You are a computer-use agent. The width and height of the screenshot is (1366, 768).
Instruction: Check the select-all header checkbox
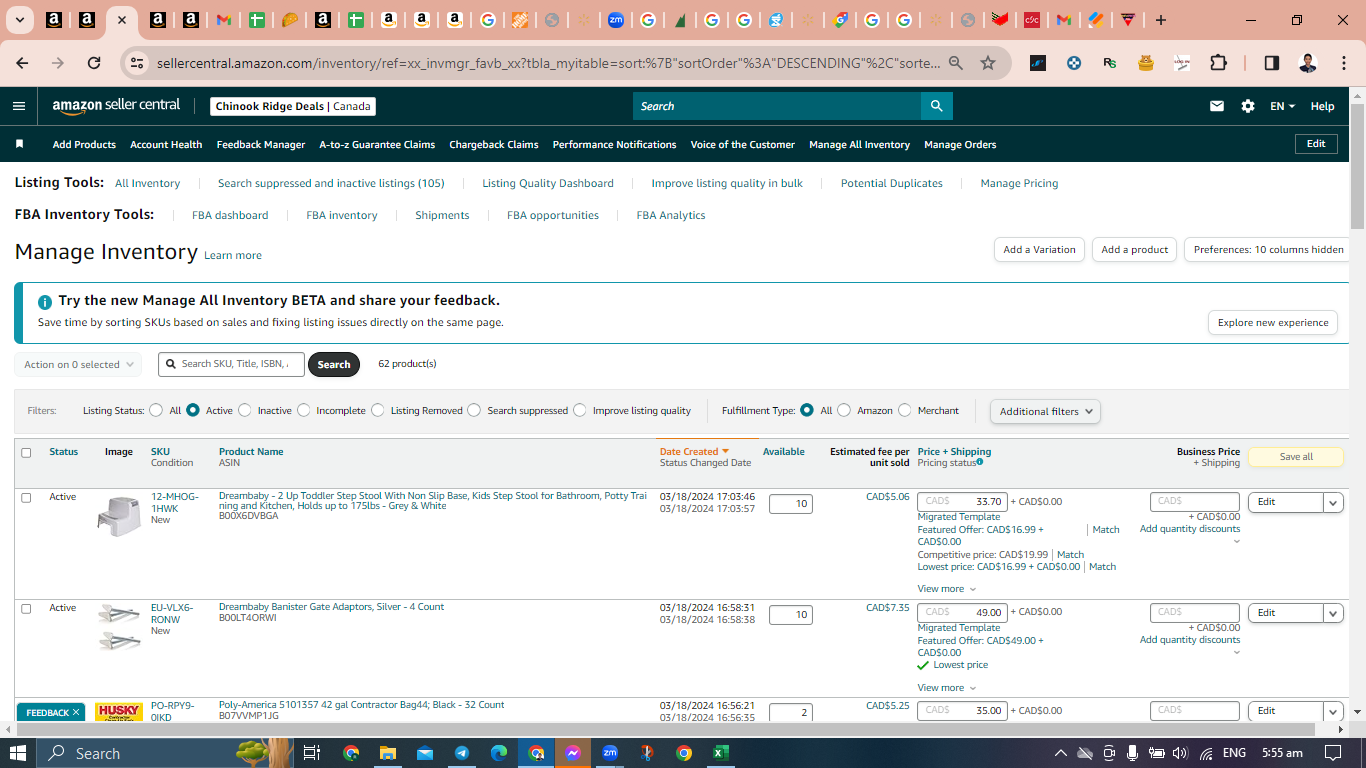coord(26,453)
